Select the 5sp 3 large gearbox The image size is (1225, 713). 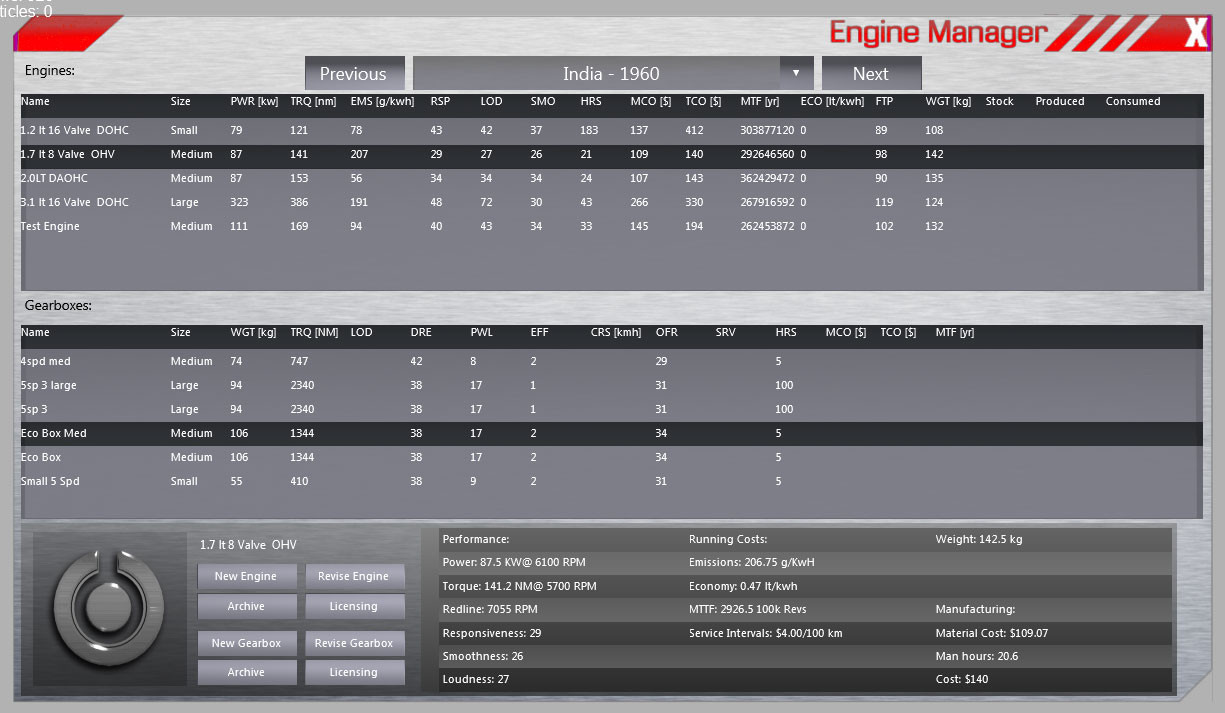point(611,385)
